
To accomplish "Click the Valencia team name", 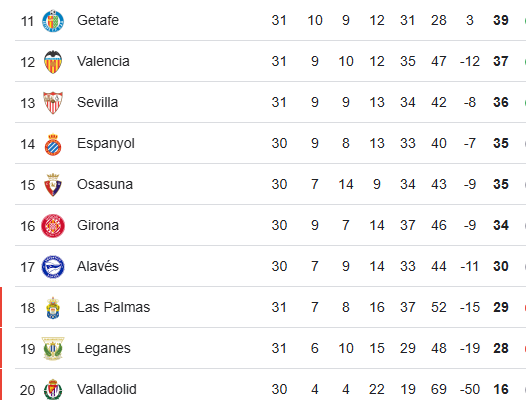I will 103,61.
